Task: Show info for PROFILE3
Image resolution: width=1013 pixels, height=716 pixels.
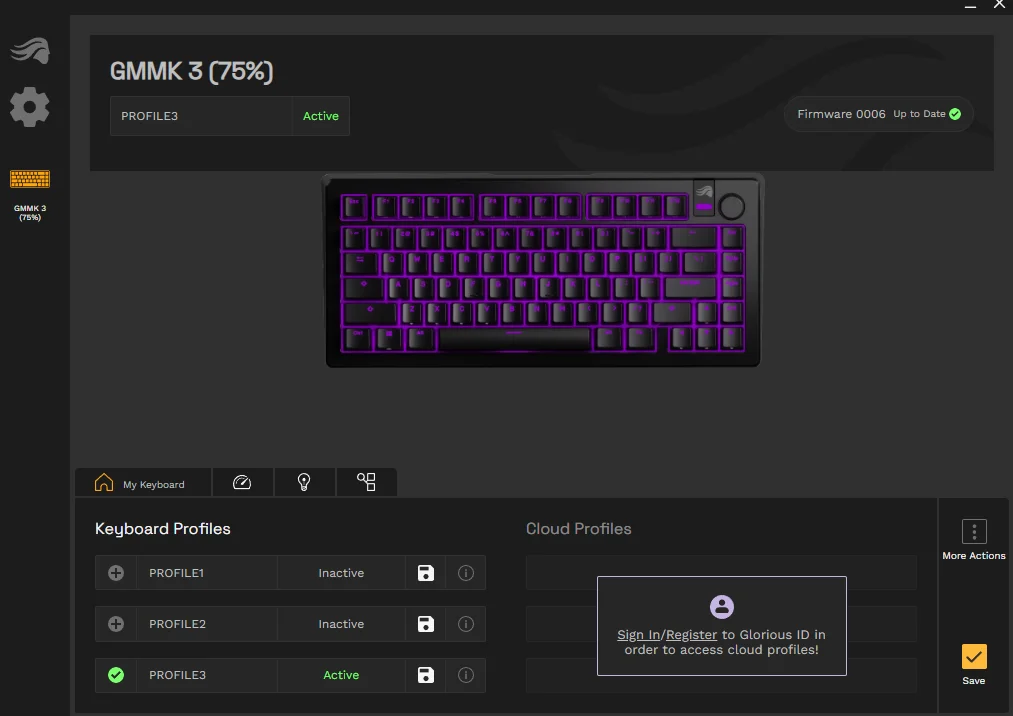Action: [466, 675]
